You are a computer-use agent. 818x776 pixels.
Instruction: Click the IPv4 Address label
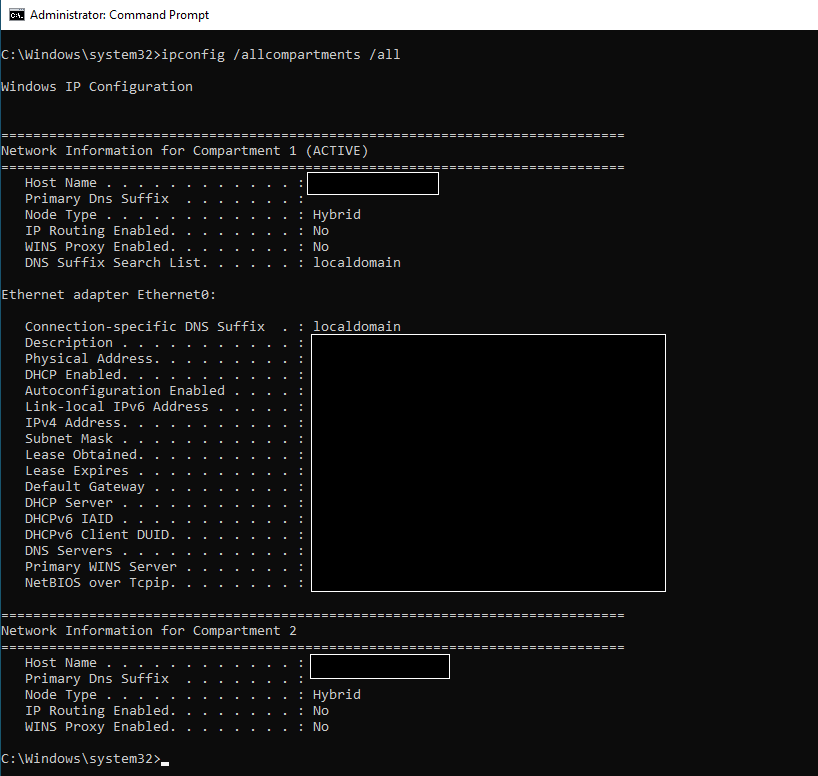(x=73, y=423)
